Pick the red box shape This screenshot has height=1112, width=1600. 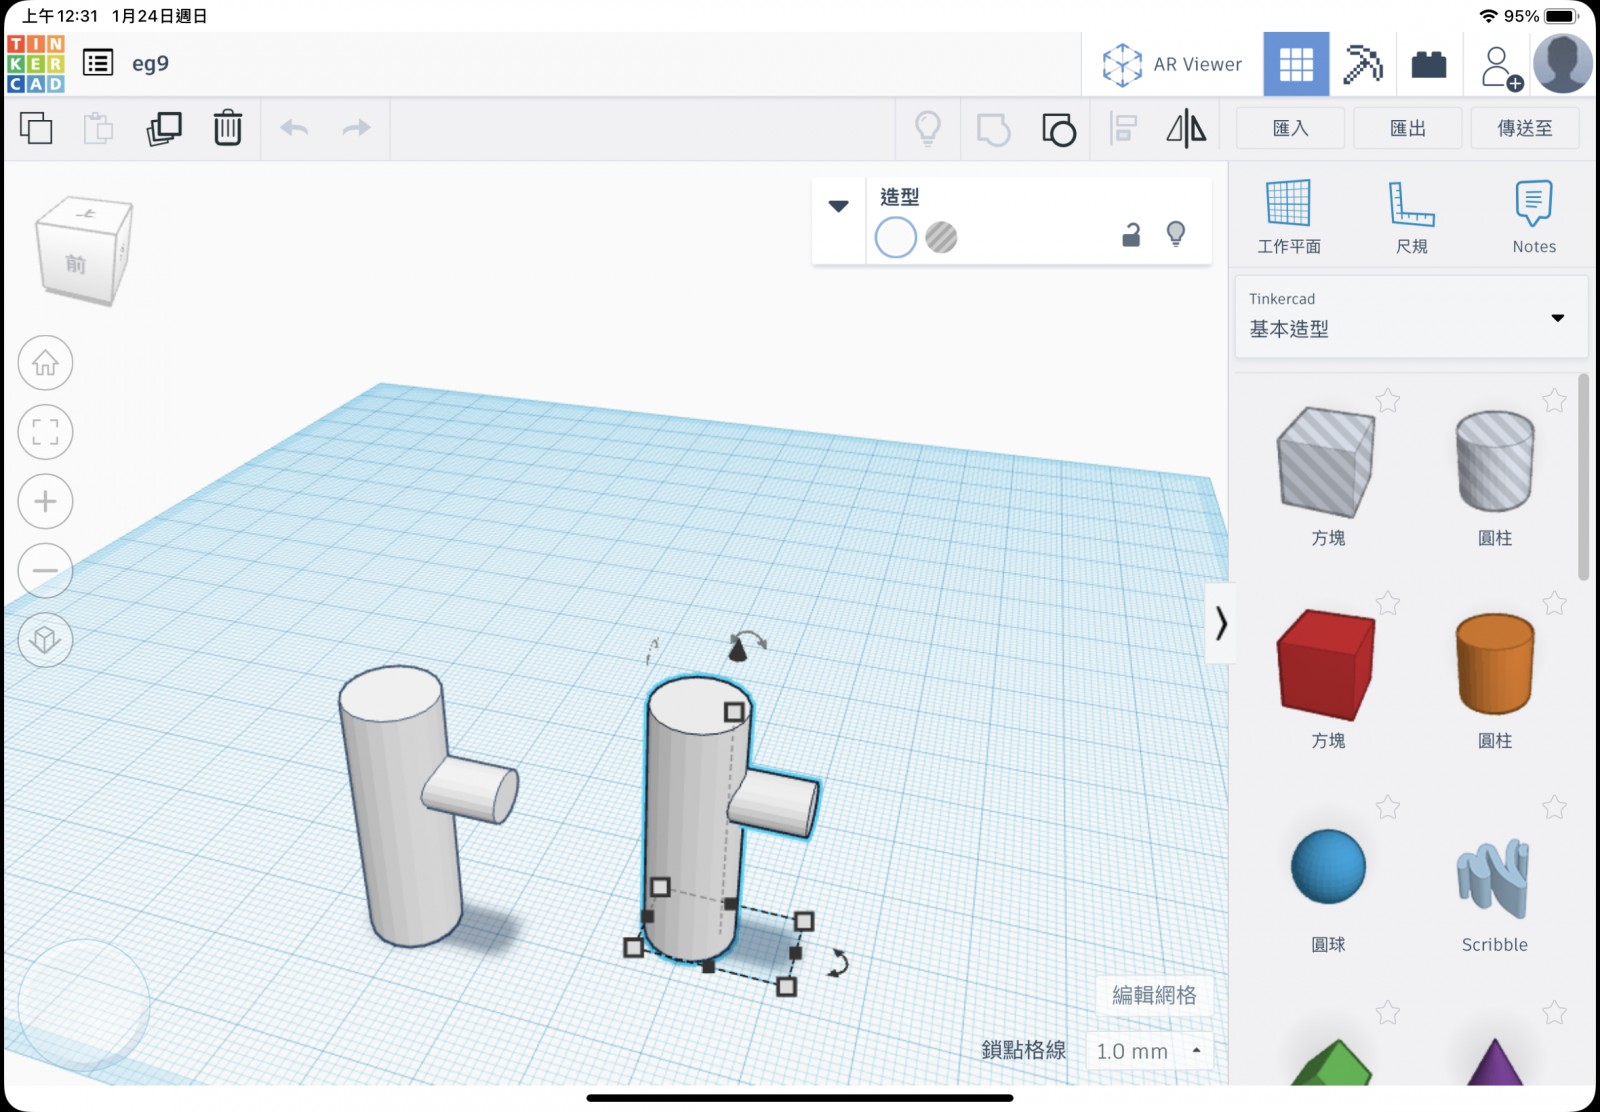click(1327, 665)
